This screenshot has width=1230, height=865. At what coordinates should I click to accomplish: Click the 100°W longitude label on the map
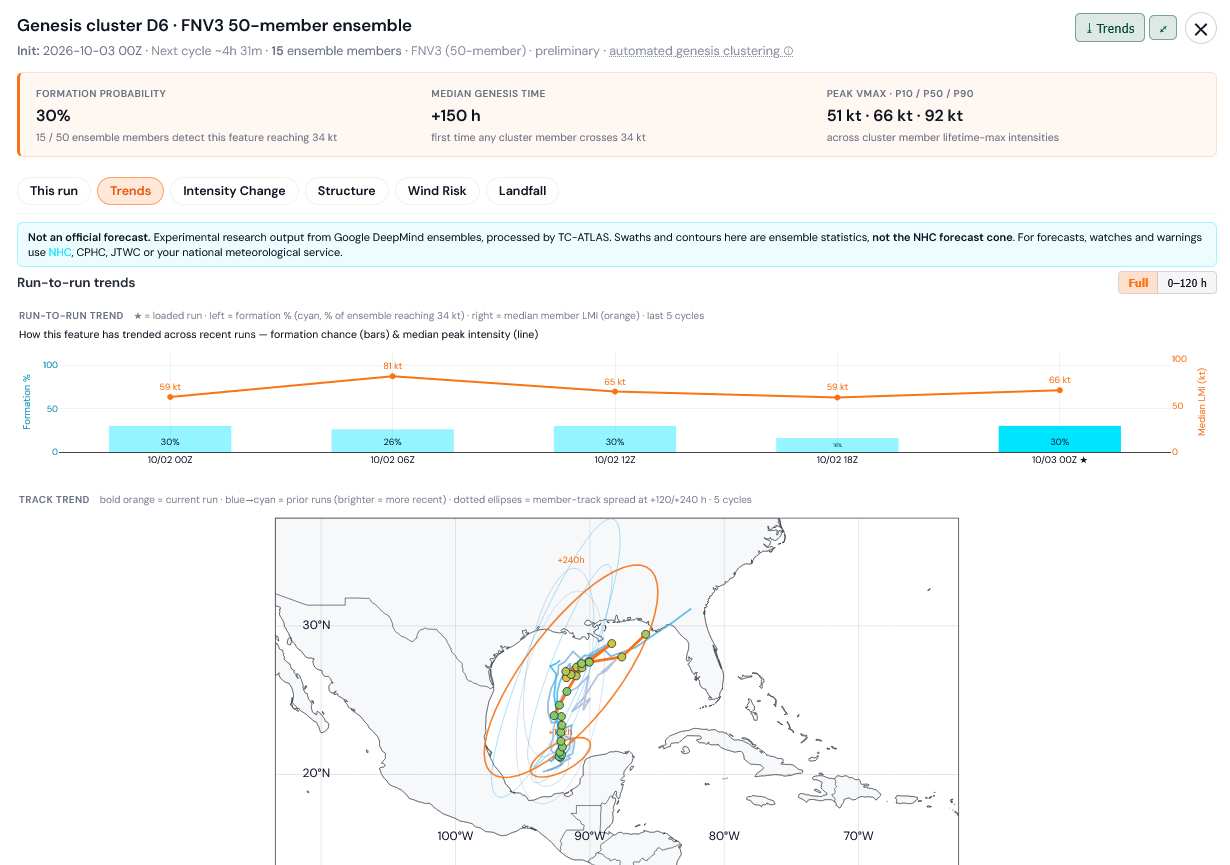tap(455, 836)
